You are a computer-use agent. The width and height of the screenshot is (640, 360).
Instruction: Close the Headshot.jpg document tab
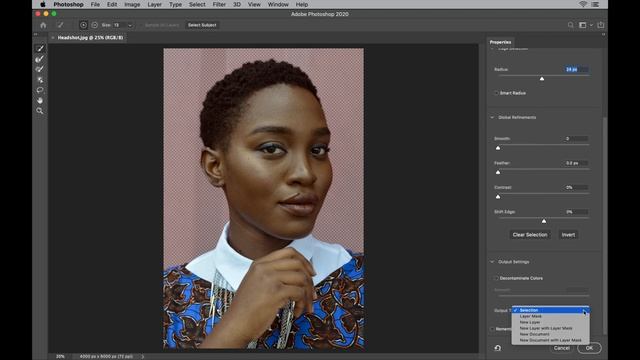coord(53,38)
